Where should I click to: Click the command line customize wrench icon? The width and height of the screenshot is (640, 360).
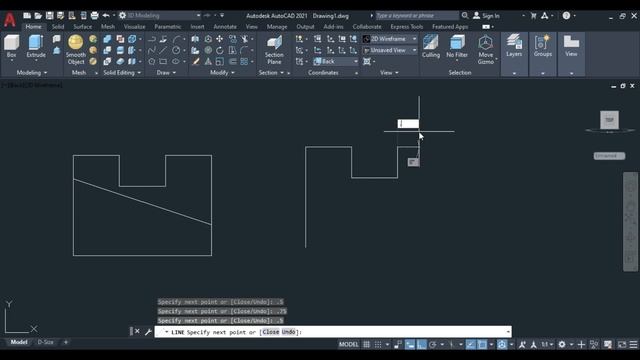(x=148, y=332)
